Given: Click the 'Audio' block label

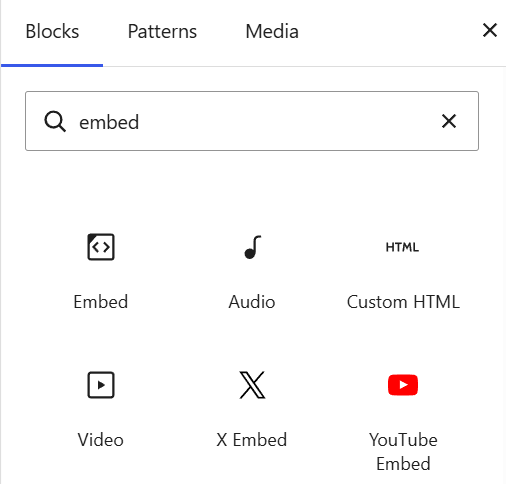Looking at the screenshot, I should pos(252,302).
